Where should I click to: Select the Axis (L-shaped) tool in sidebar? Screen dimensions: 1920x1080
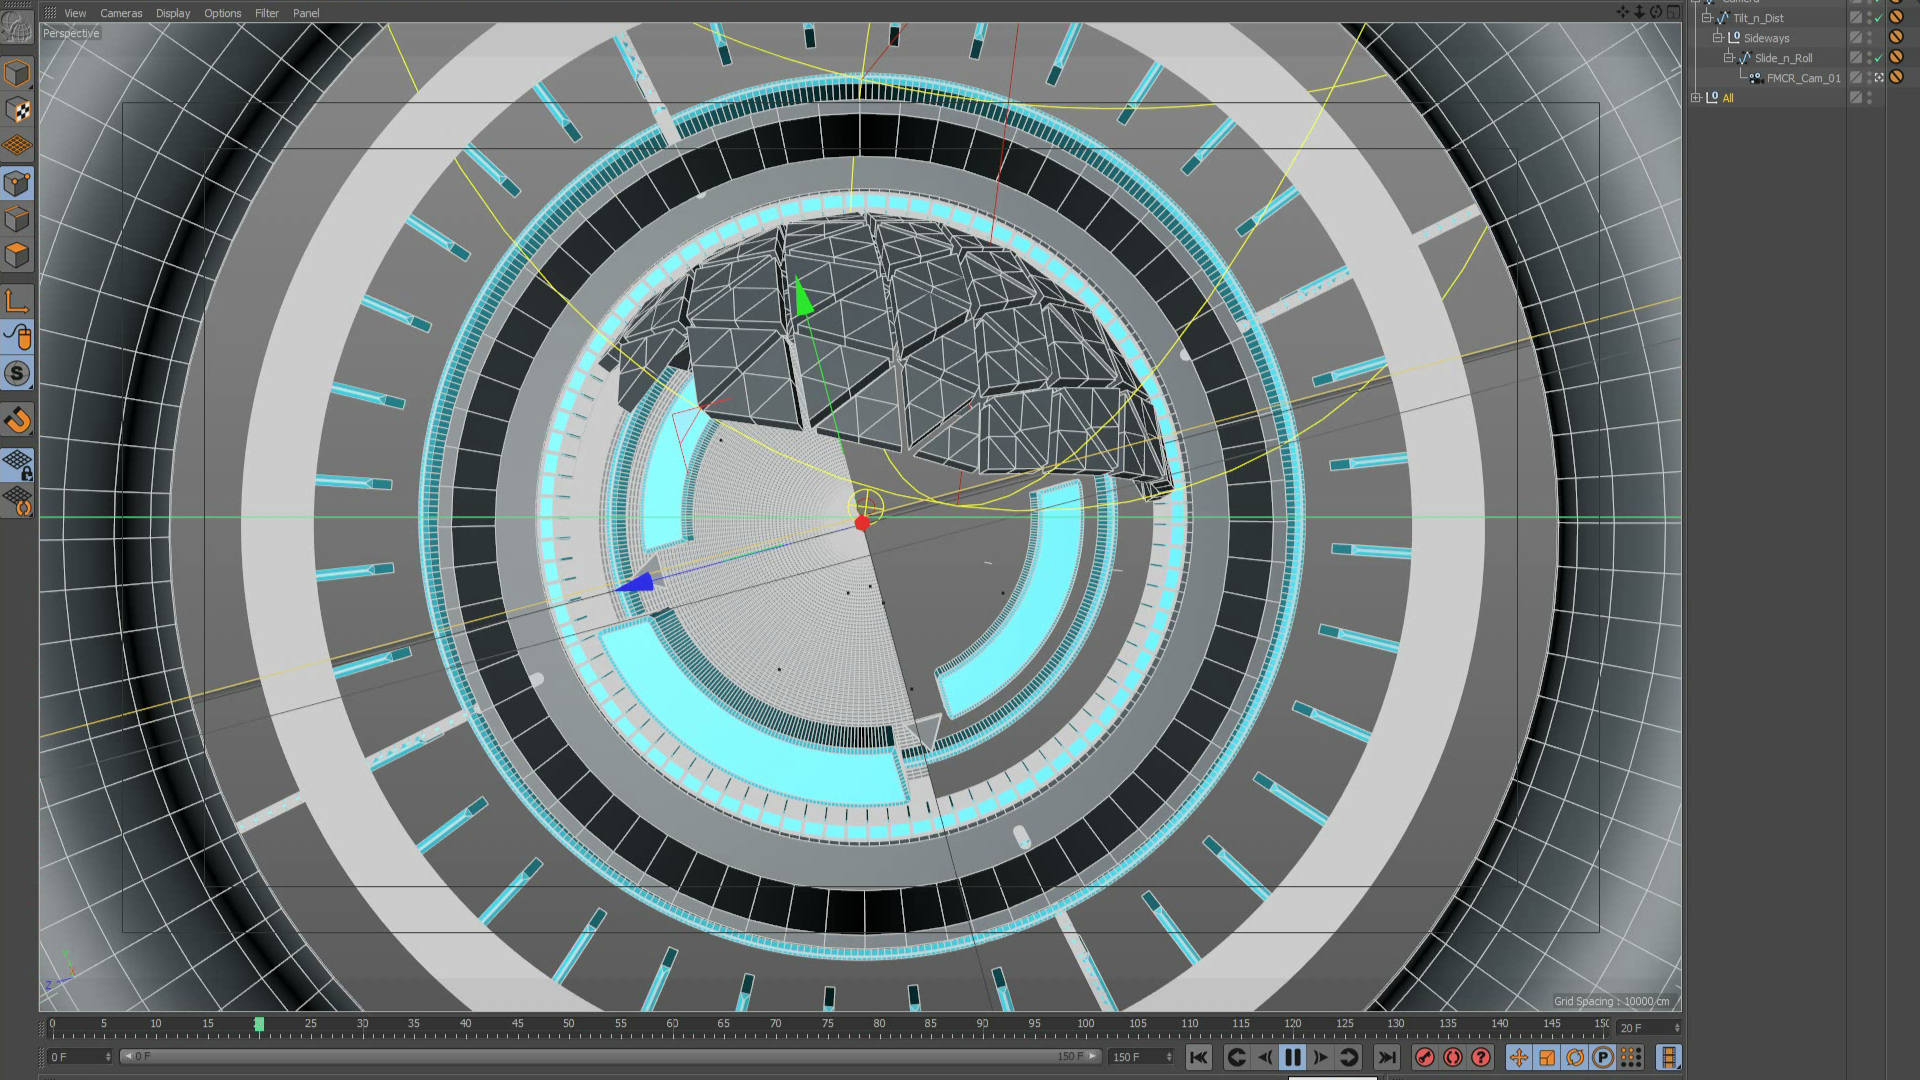pyautogui.click(x=17, y=301)
